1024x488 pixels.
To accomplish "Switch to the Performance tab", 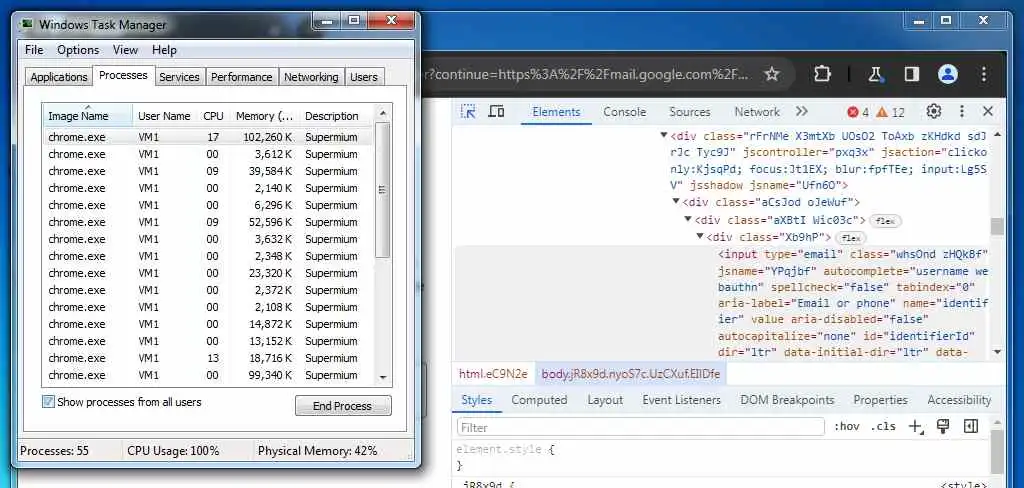I will [242, 77].
